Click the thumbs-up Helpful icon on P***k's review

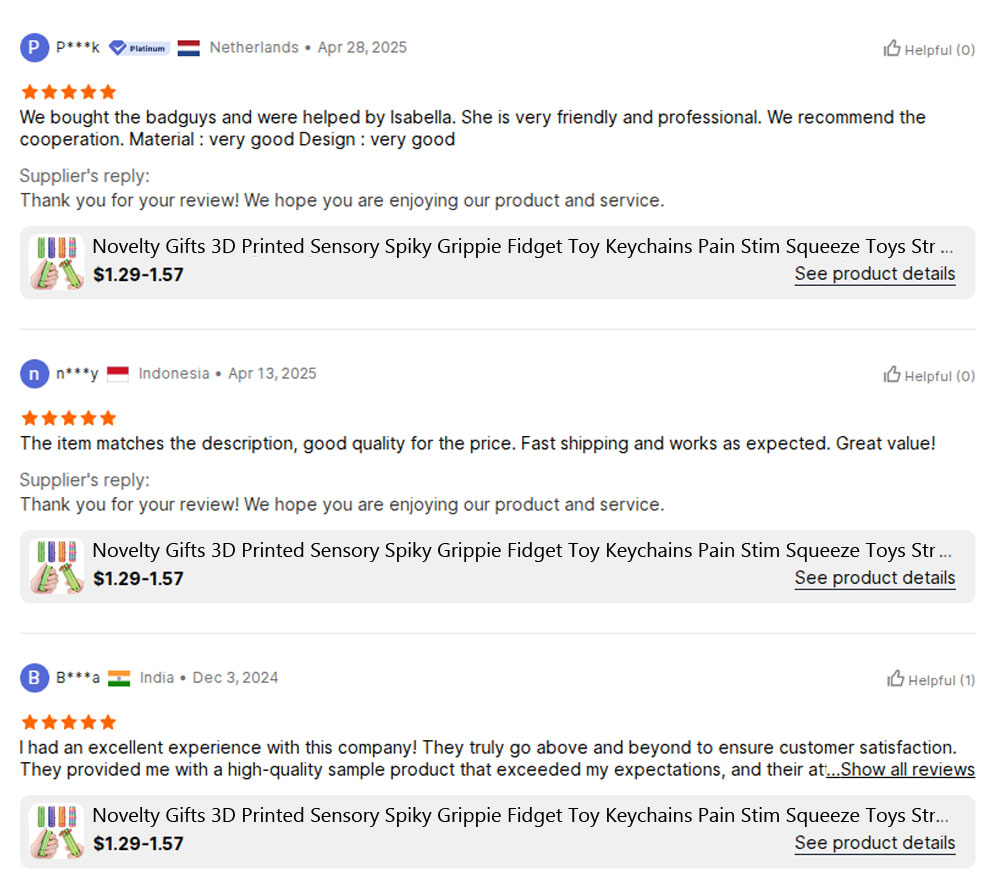[892, 48]
